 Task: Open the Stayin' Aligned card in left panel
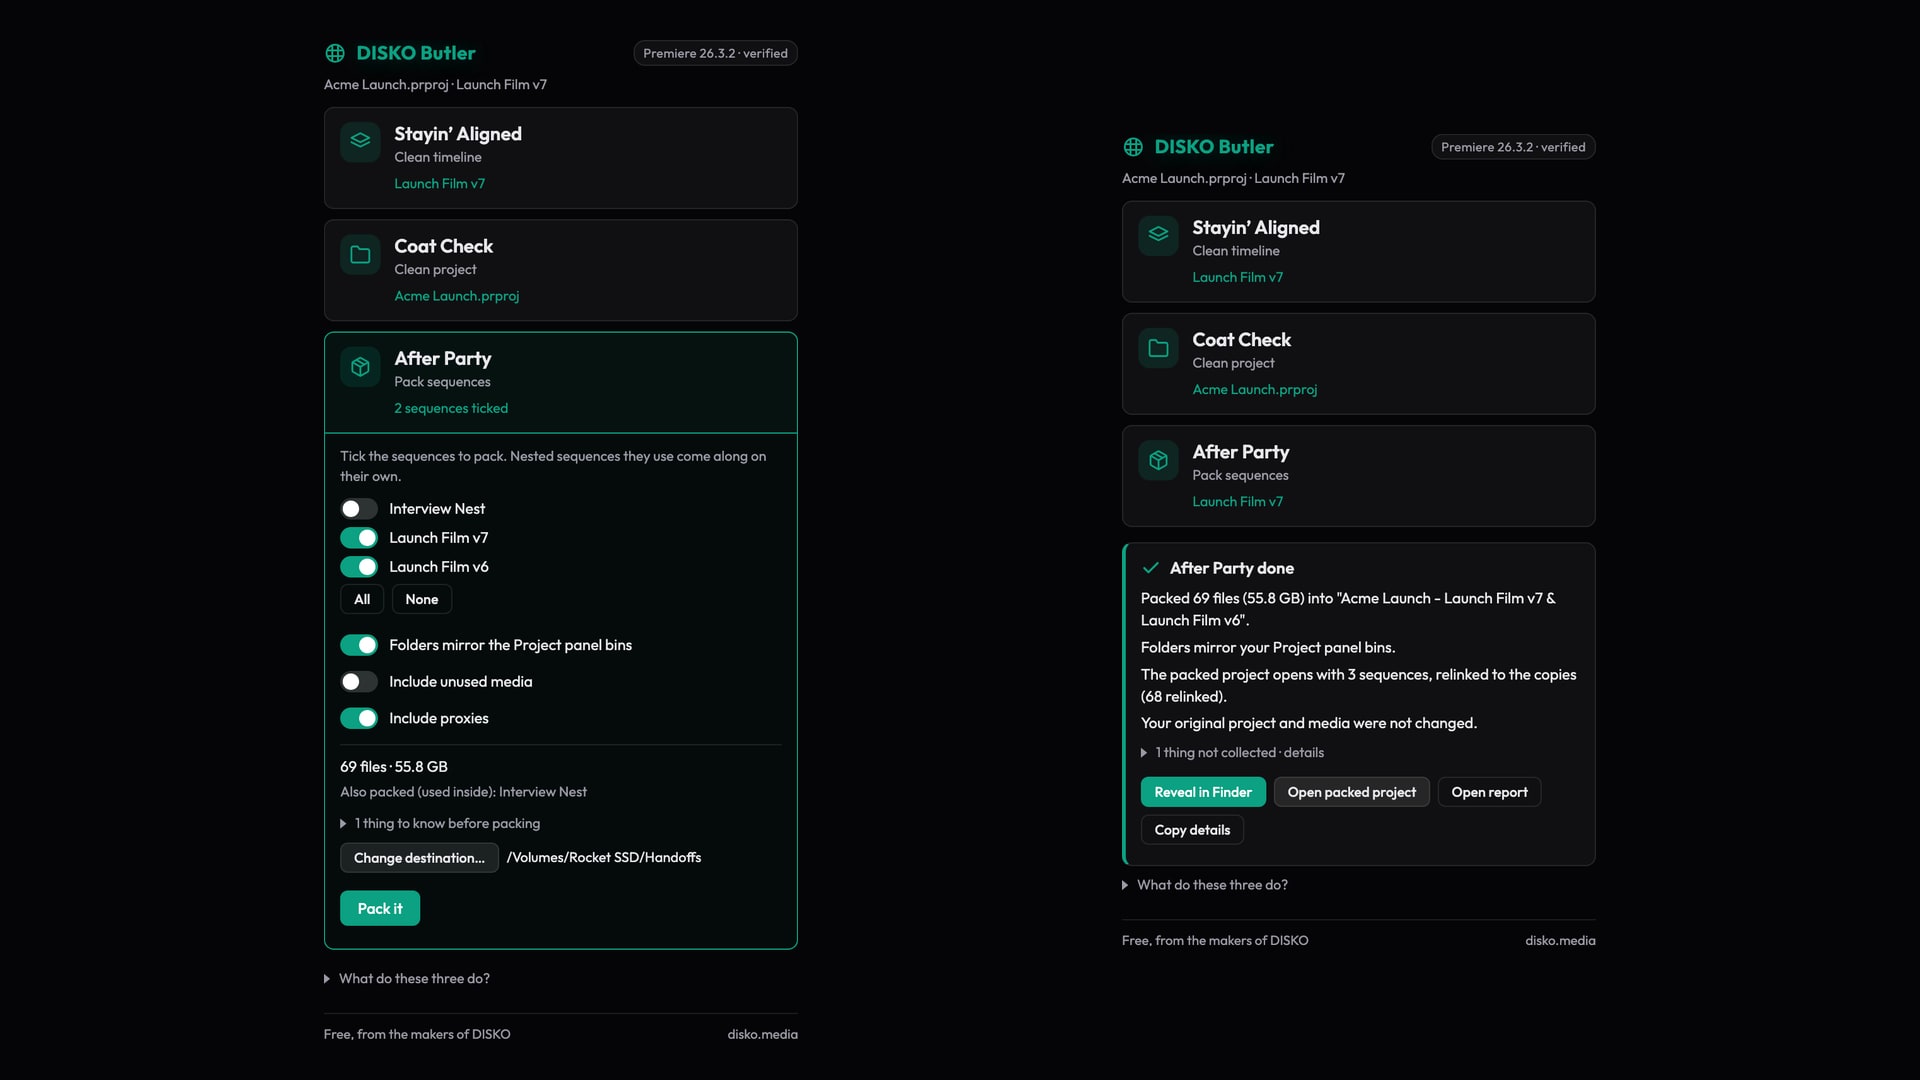[561, 158]
